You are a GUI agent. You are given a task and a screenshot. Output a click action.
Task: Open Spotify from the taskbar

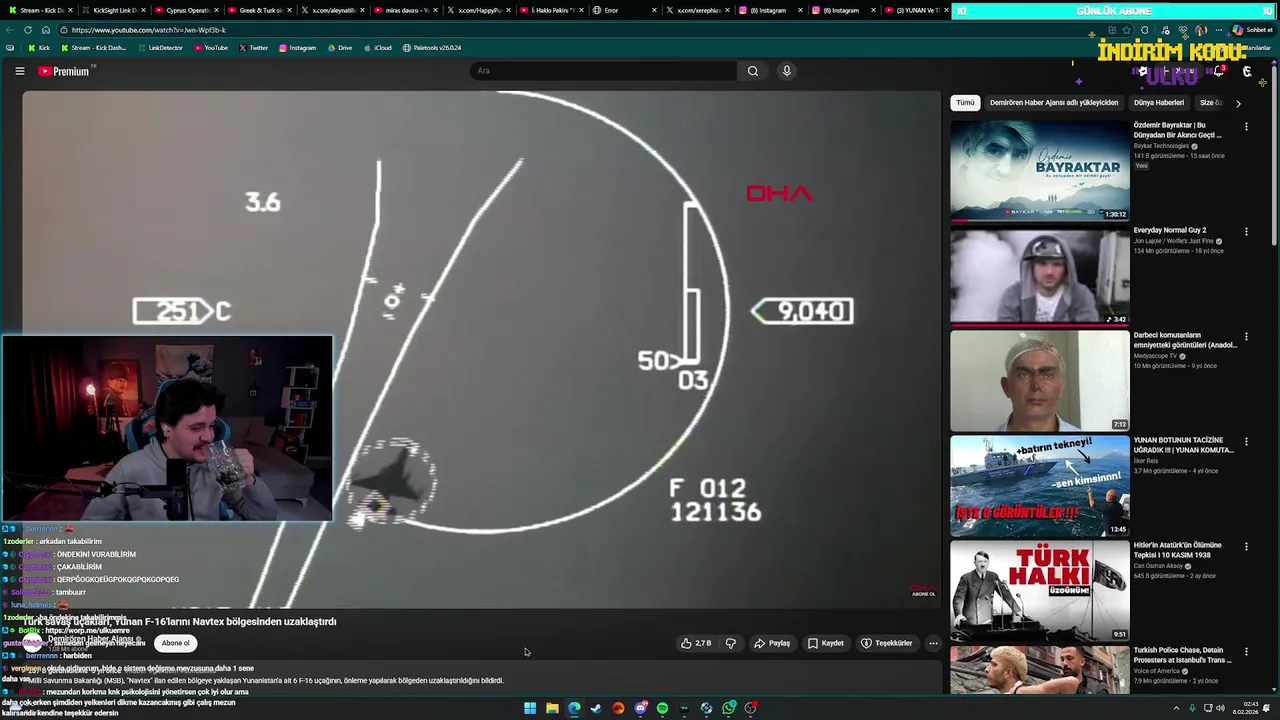tap(662, 708)
